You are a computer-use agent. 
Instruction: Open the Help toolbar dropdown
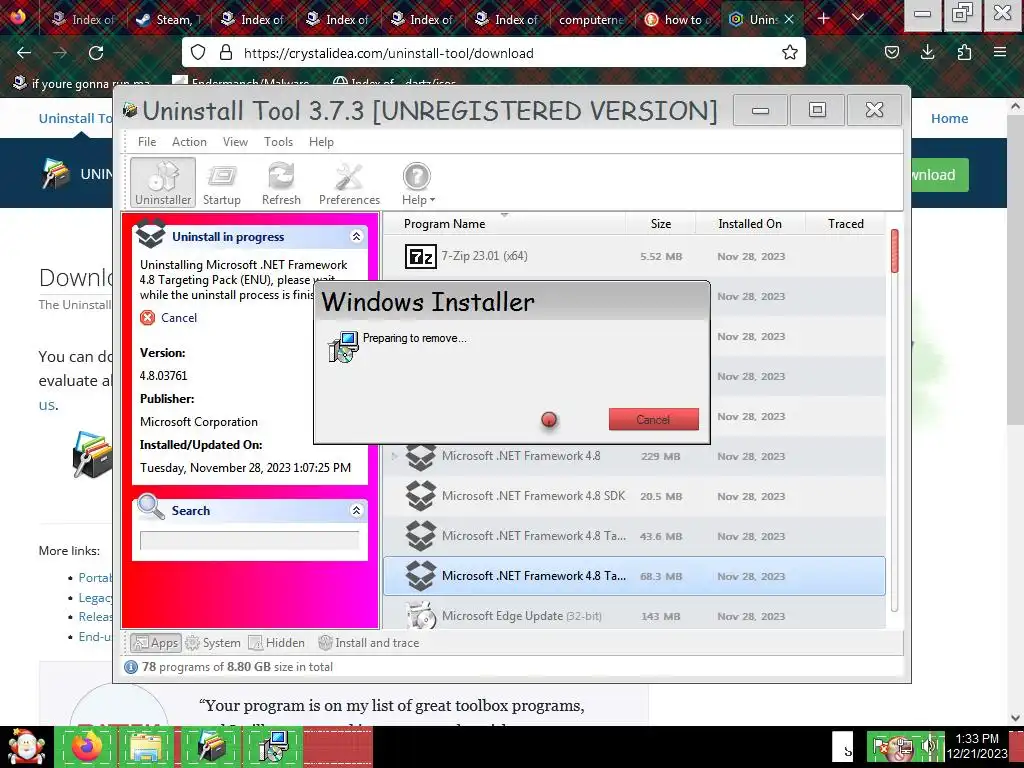418,184
